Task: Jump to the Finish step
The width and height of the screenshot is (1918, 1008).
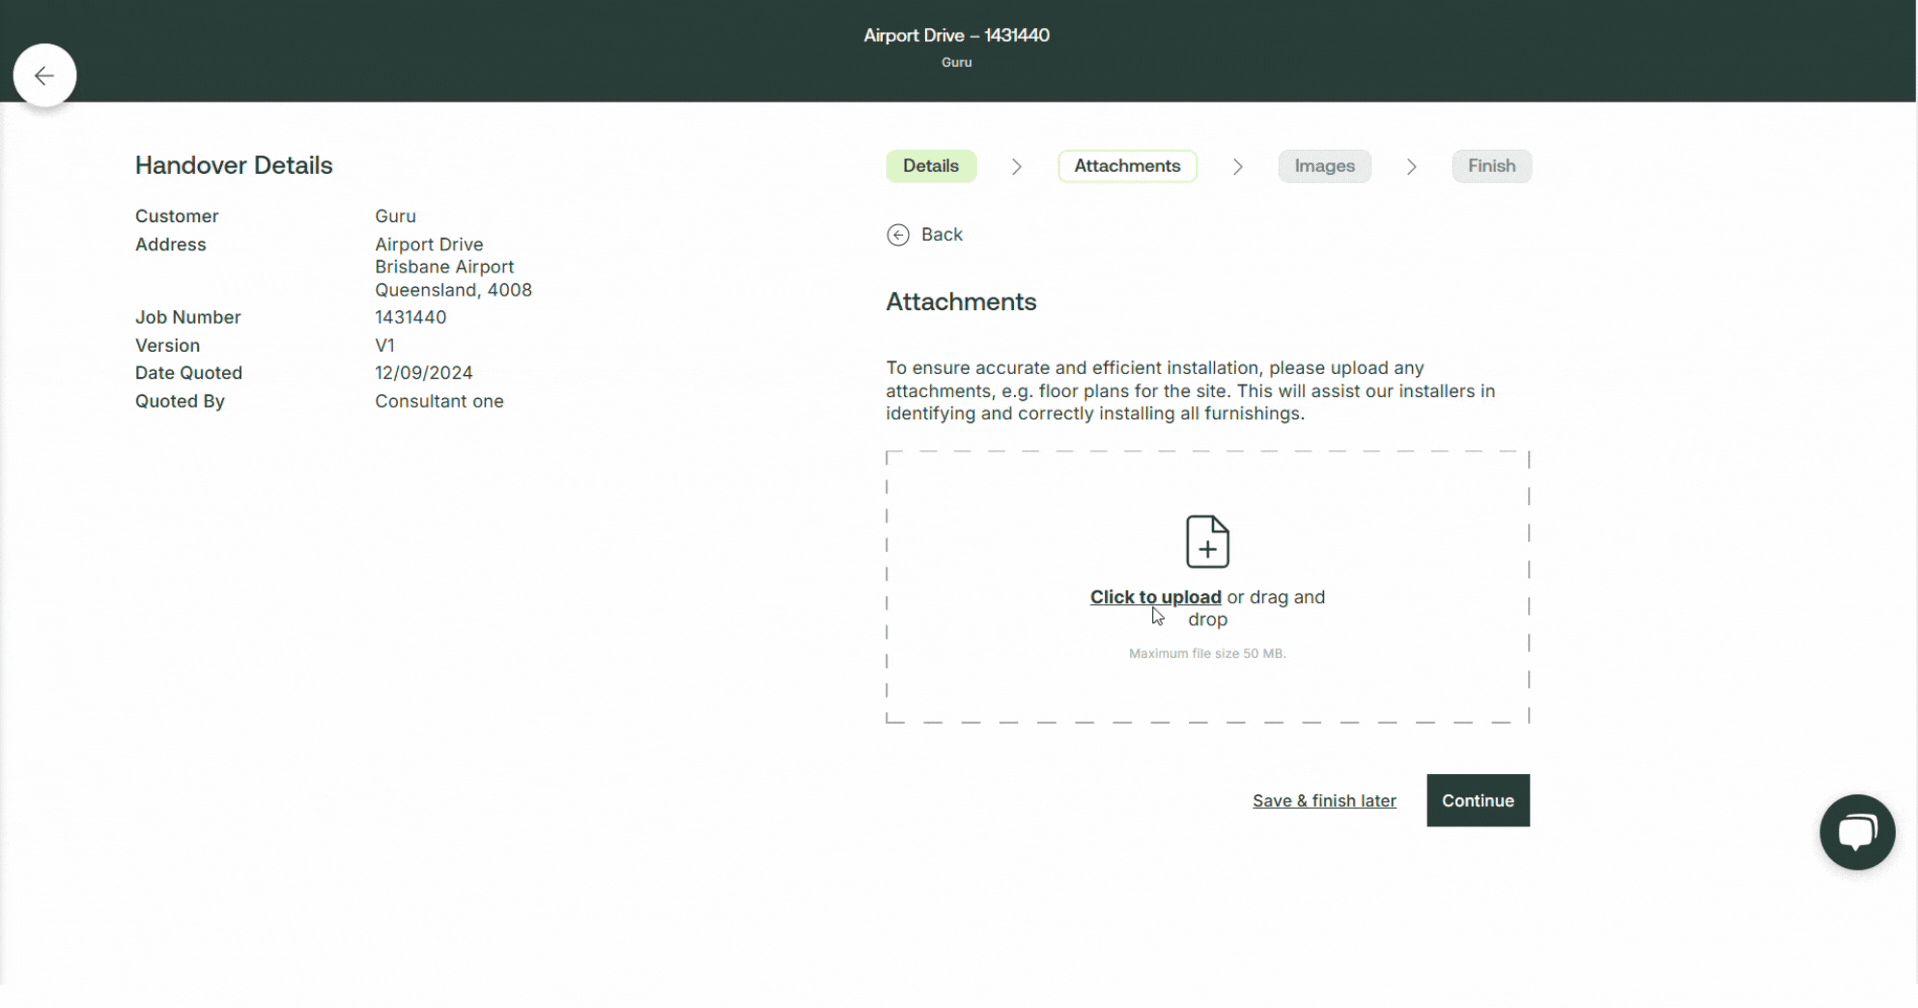Action: [x=1491, y=166]
